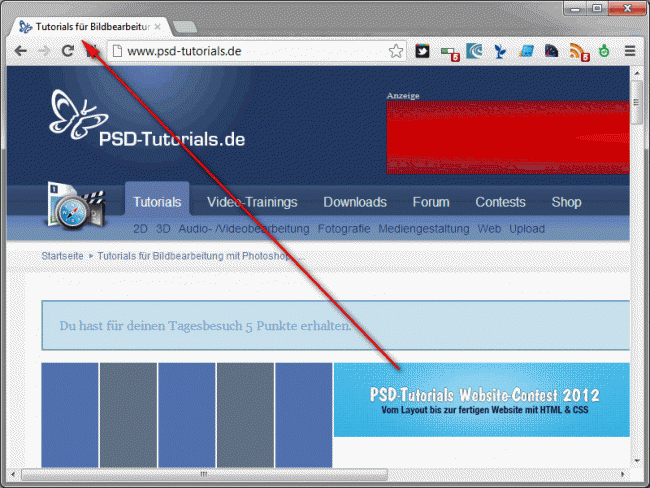Click the dark speedometer extension icon
The width and height of the screenshot is (650, 488).
(x=551, y=51)
